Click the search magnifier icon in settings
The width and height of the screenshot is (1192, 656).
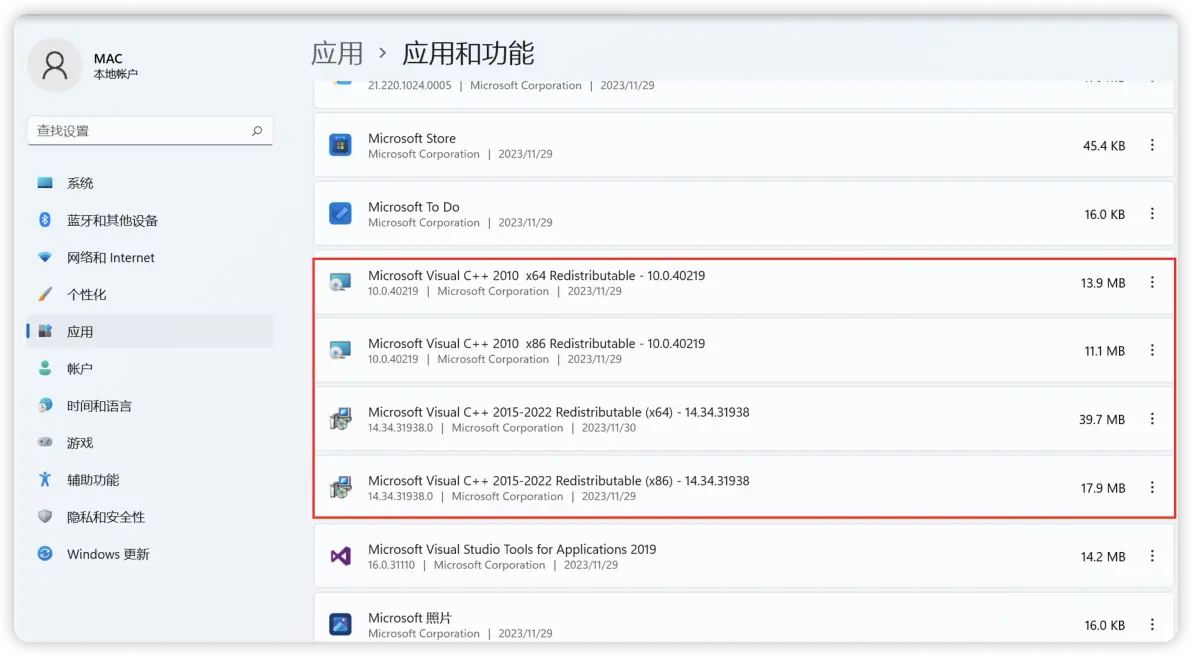pyautogui.click(x=257, y=131)
